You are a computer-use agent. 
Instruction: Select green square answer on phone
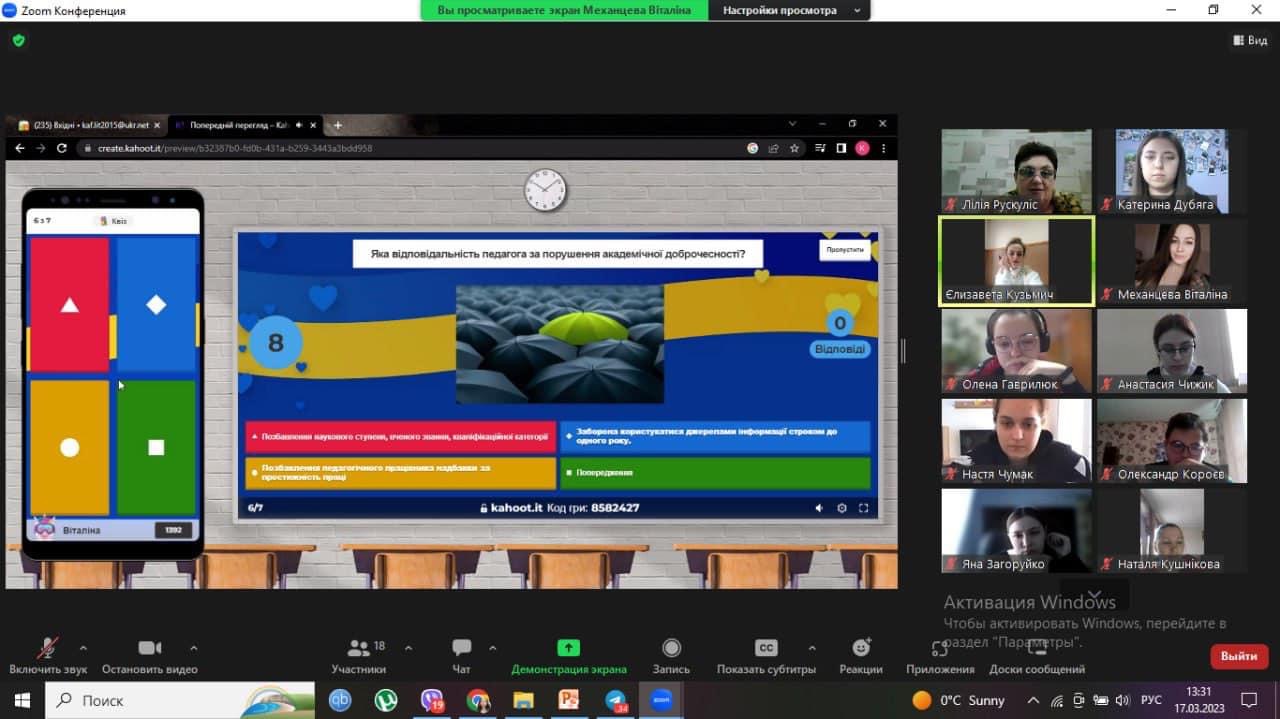coord(156,447)
